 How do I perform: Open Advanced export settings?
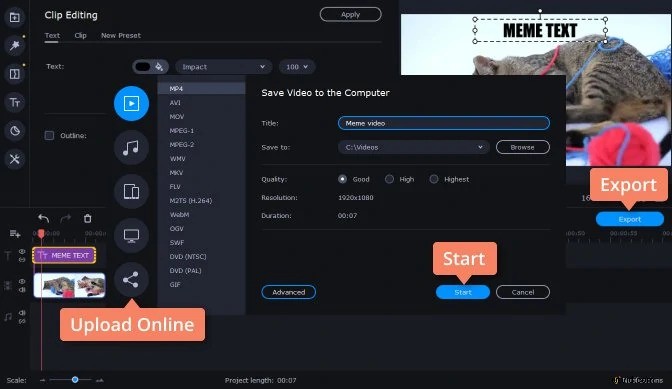point(288,292)
